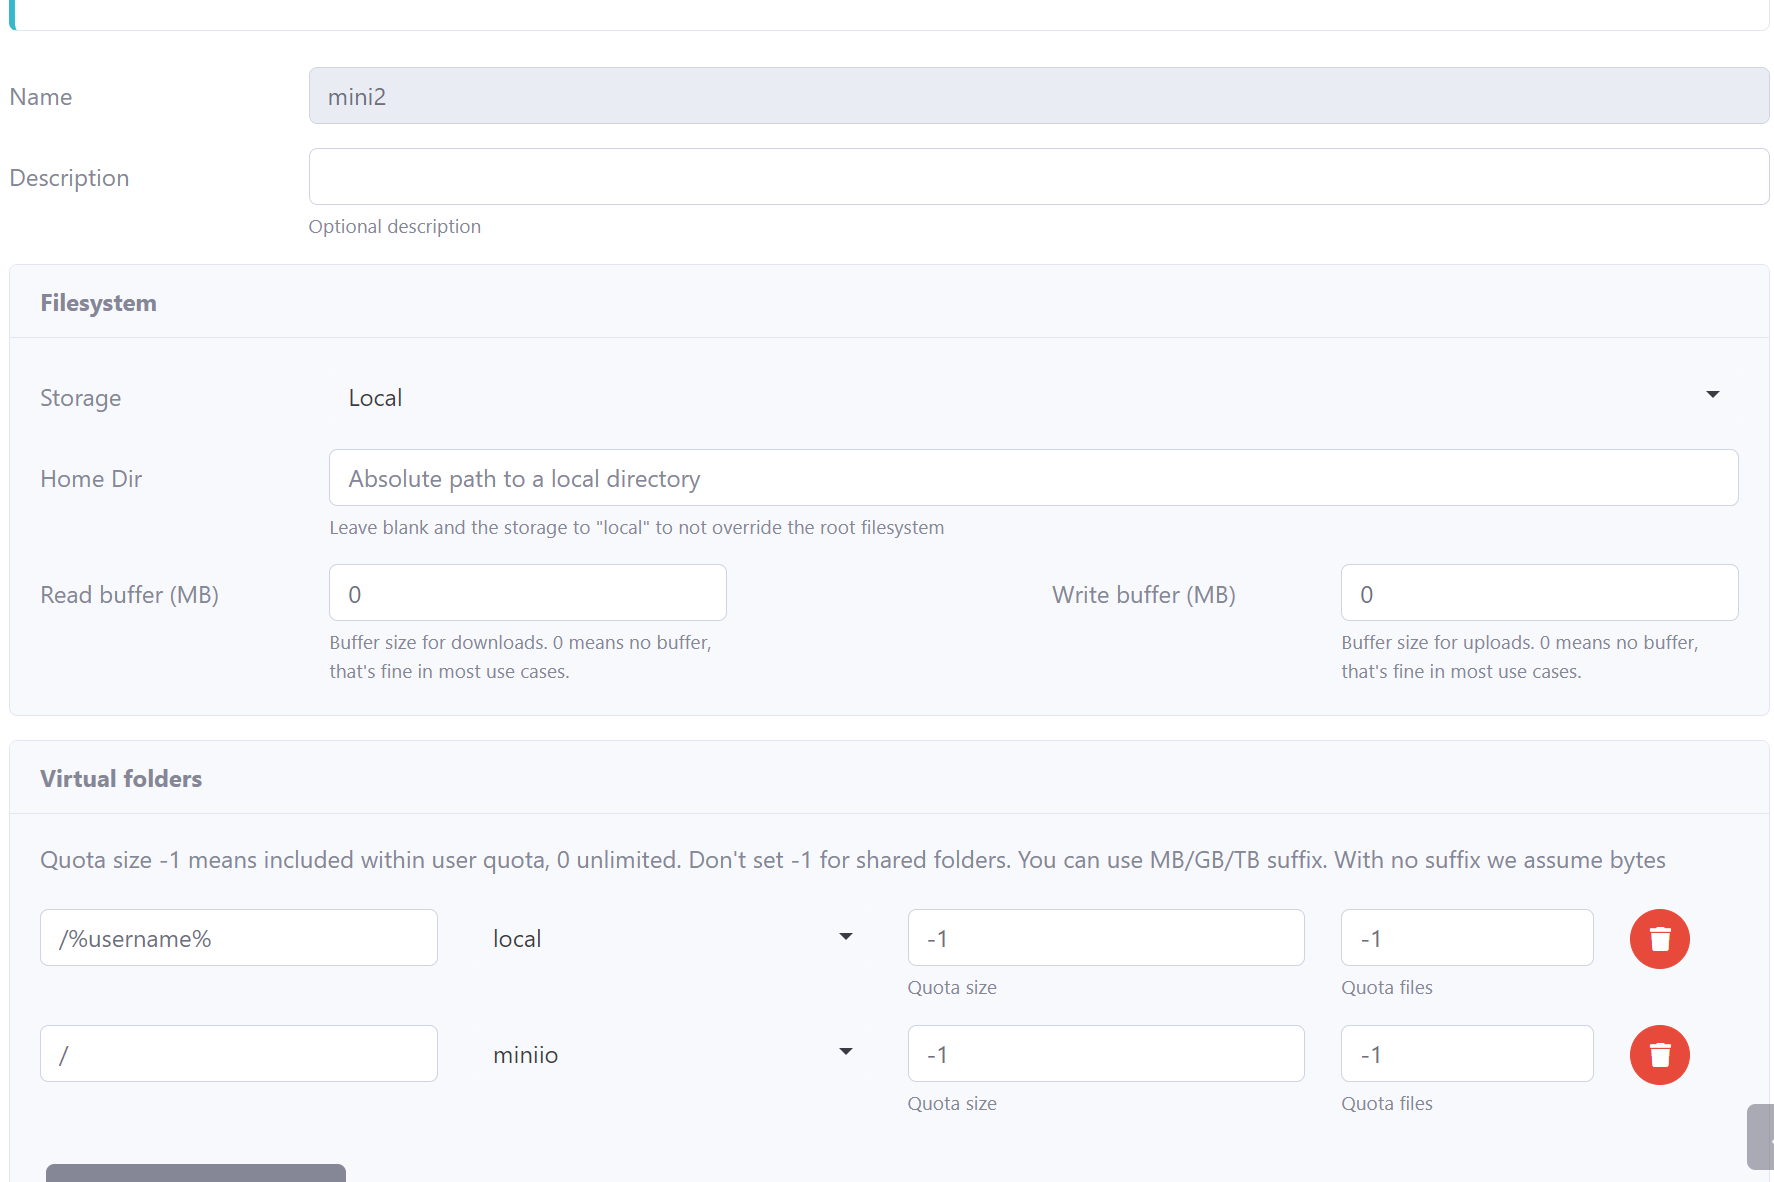Click the Storage label
This screenshot has height=1182, width=1774.
(x=80, y=398)
